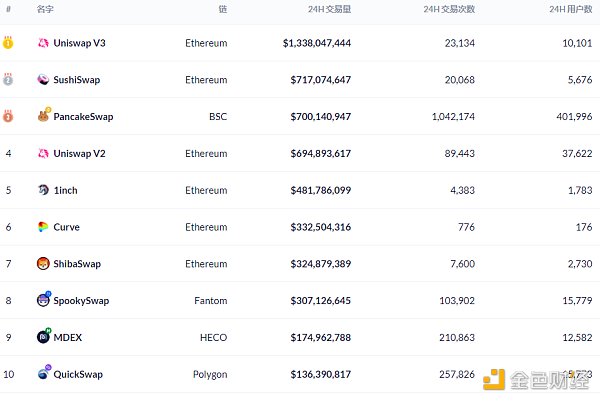Click the QuickSwap logo icon
Image resolution: width=600 pixels, height=401 pixels.
tap(43, 374)
